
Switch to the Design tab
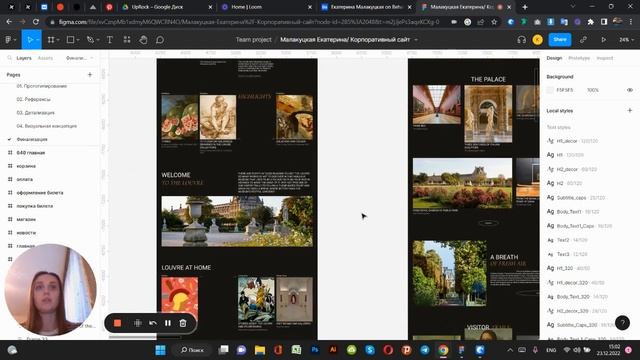pos(554,58)
